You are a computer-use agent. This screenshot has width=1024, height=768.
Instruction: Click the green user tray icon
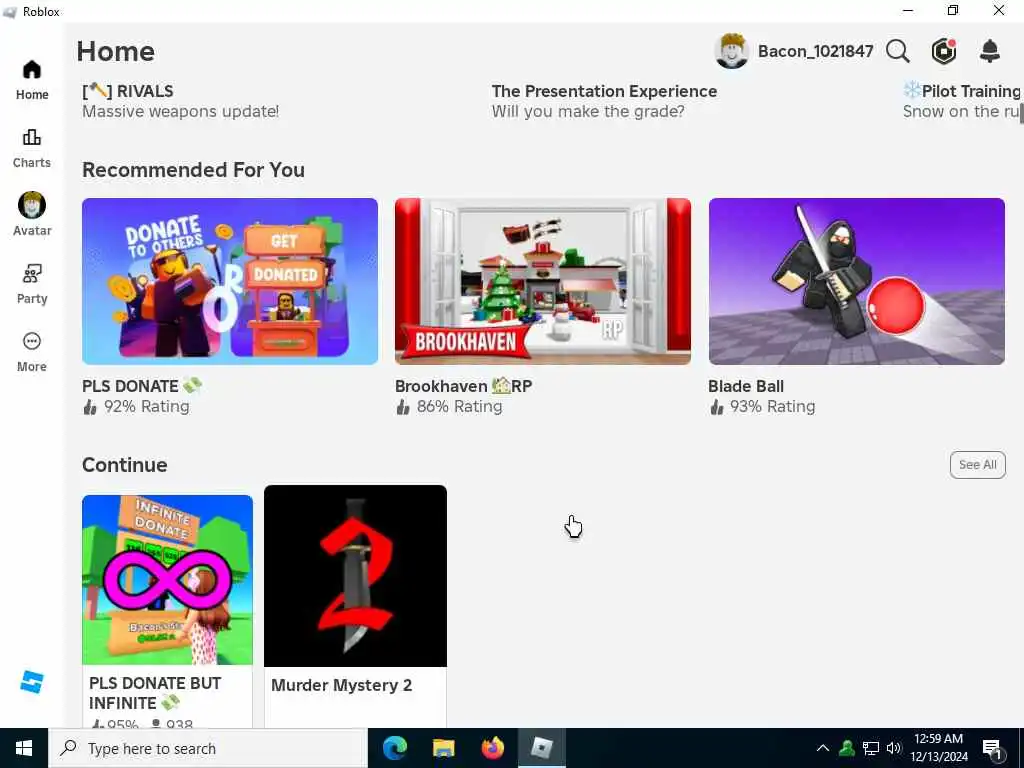[x=847, y=748]
